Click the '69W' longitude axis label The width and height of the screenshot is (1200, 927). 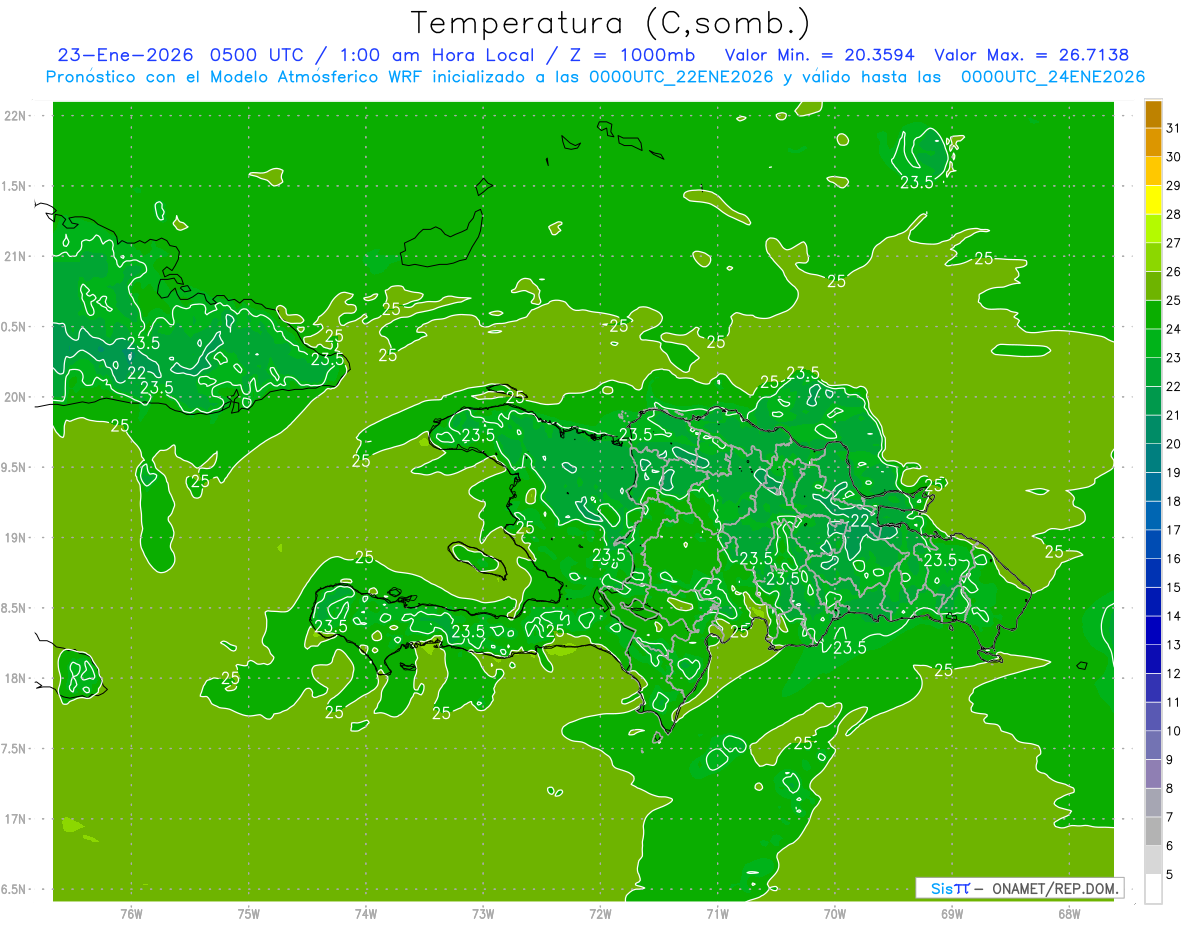click(952, 913)
